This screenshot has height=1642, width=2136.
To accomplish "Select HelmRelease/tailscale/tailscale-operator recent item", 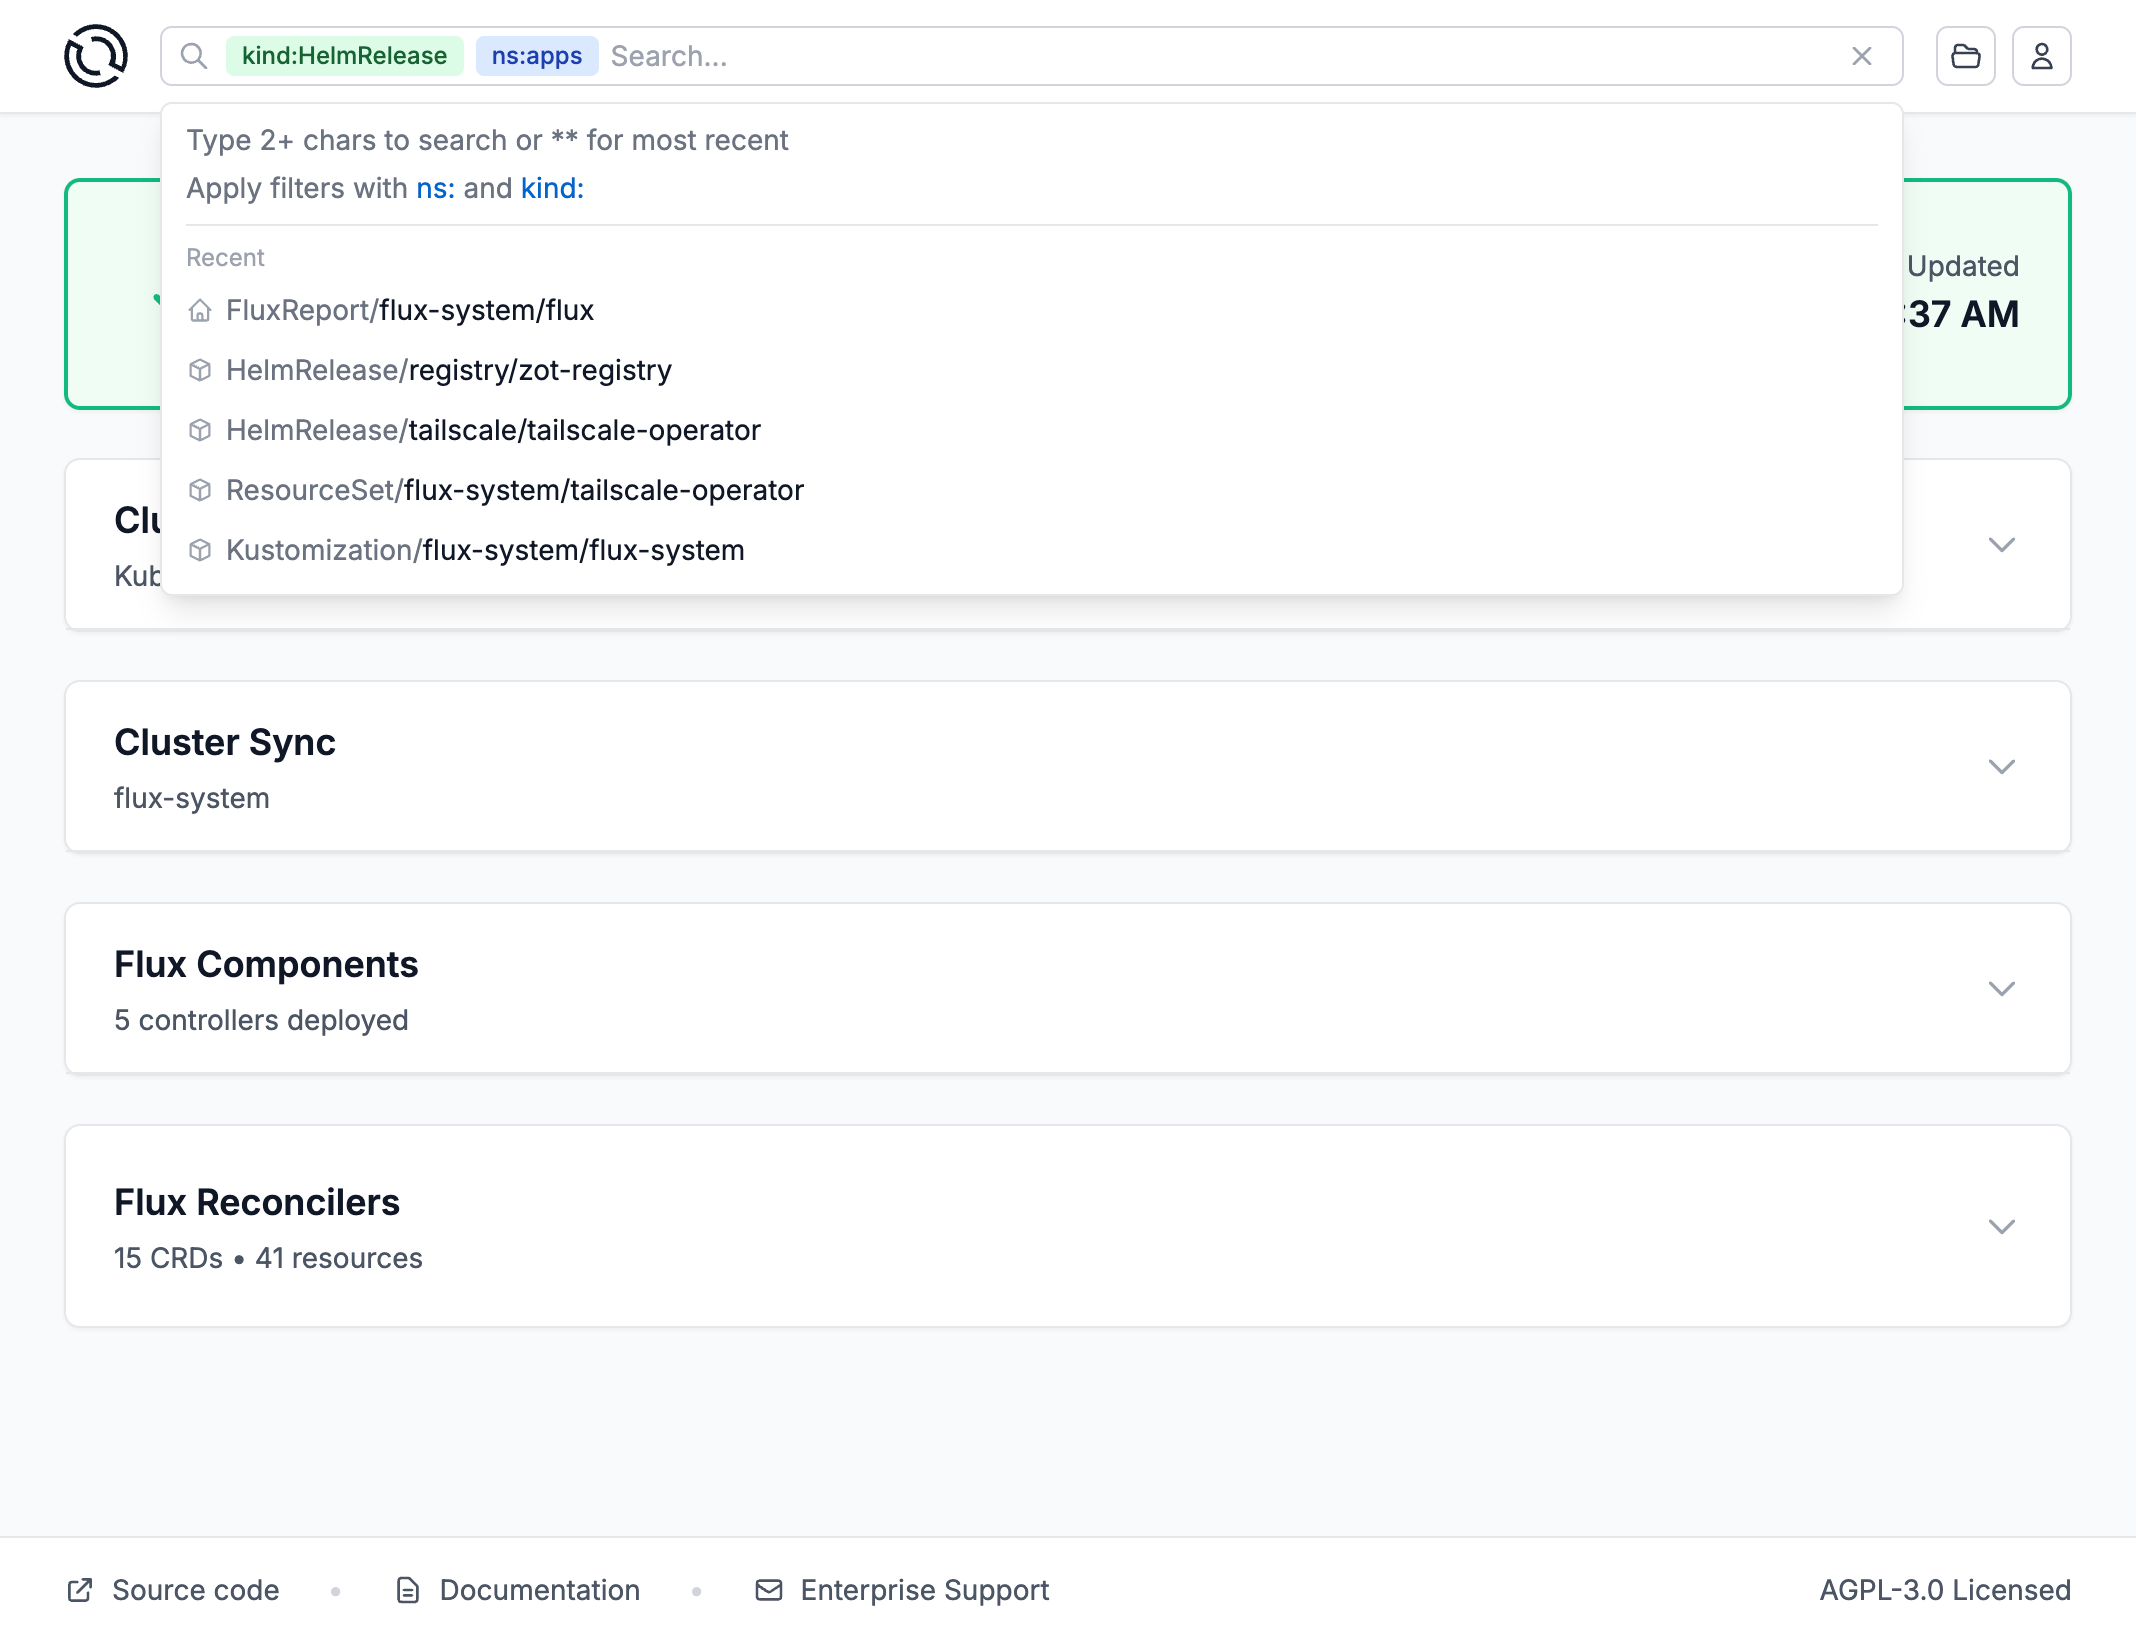I will tap(493, 431).
